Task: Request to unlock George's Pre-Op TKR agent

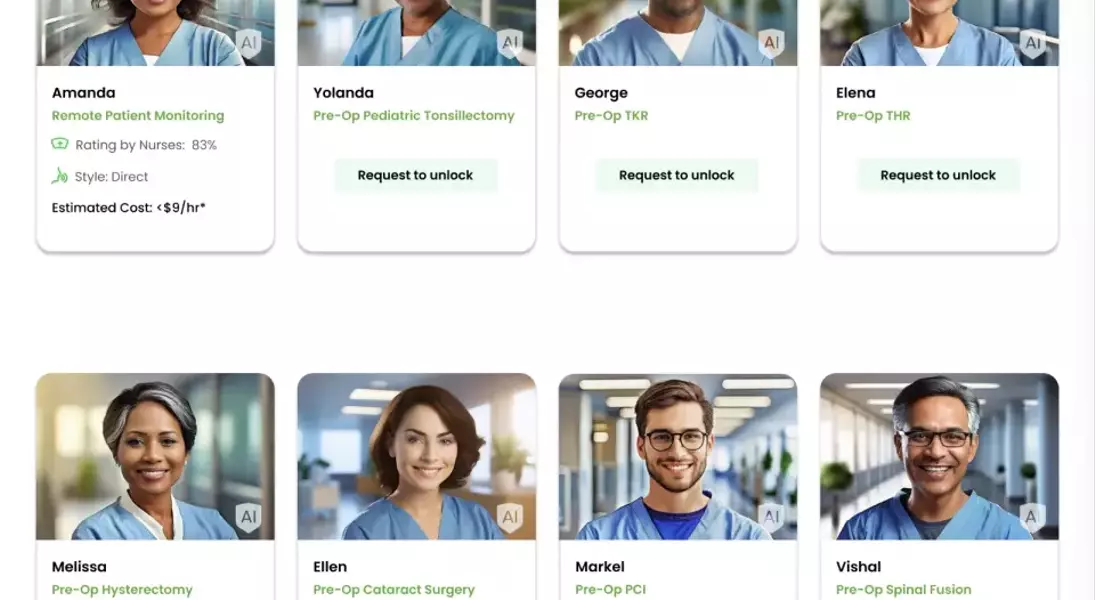Action: pyautogui.click(x=677, y=175)
